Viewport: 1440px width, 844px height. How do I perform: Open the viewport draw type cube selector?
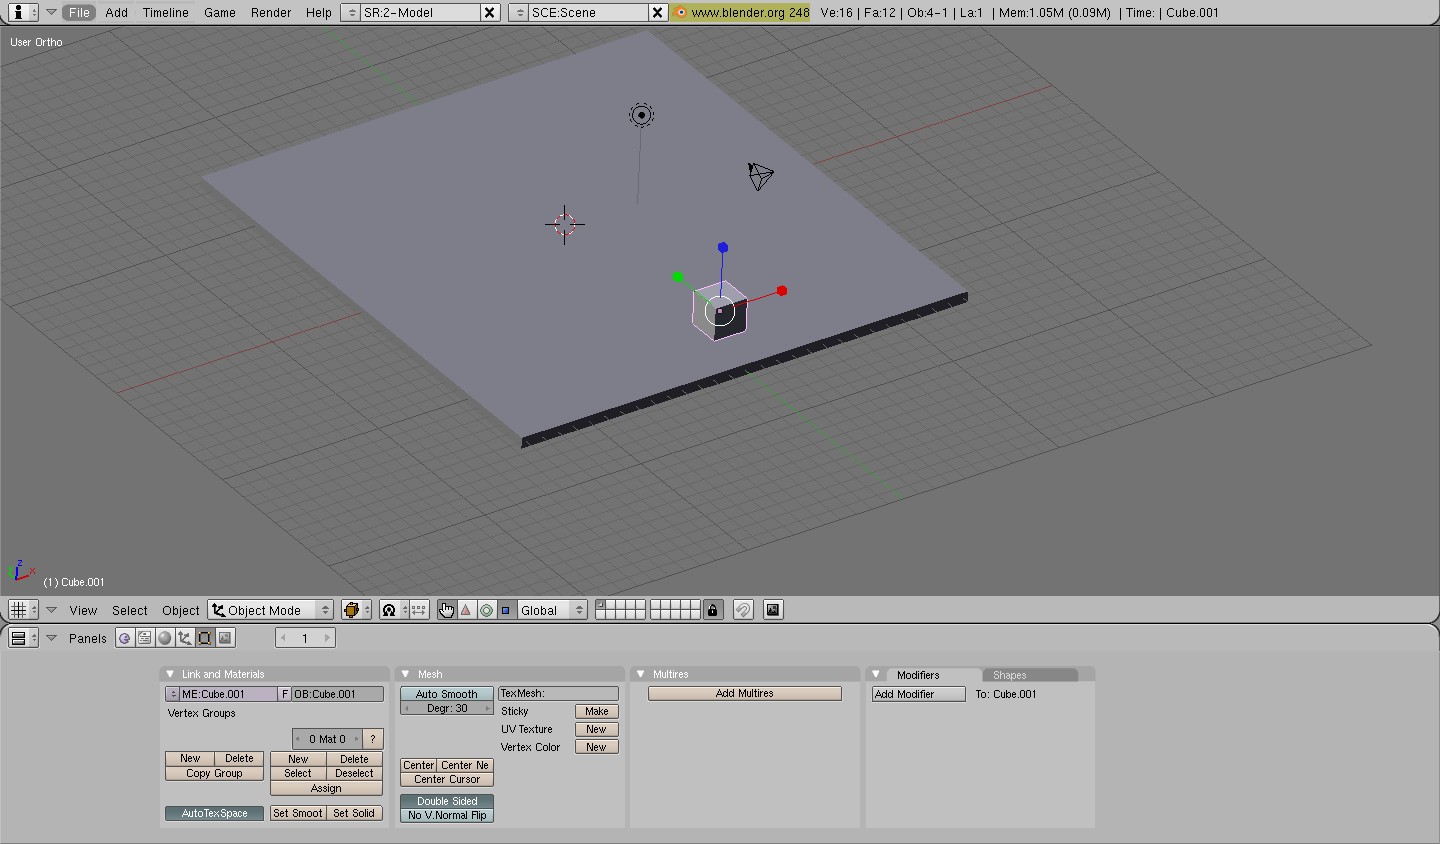coord(356,610)
